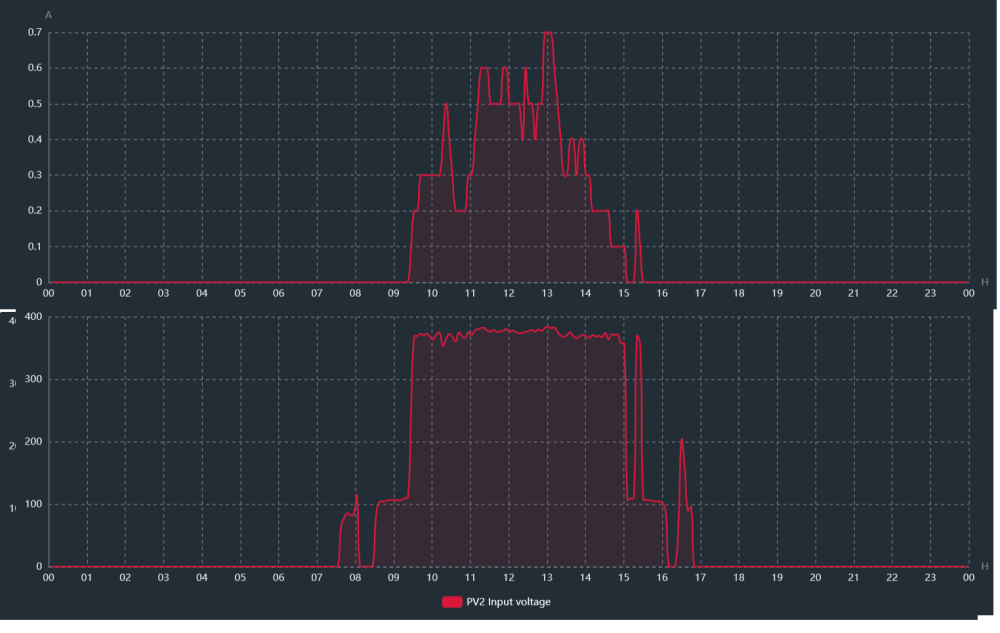Viewport: 1000px width, 633px height.
Task: Click the leftmost 00 label under the voltage chart
Action: (48, 578)
